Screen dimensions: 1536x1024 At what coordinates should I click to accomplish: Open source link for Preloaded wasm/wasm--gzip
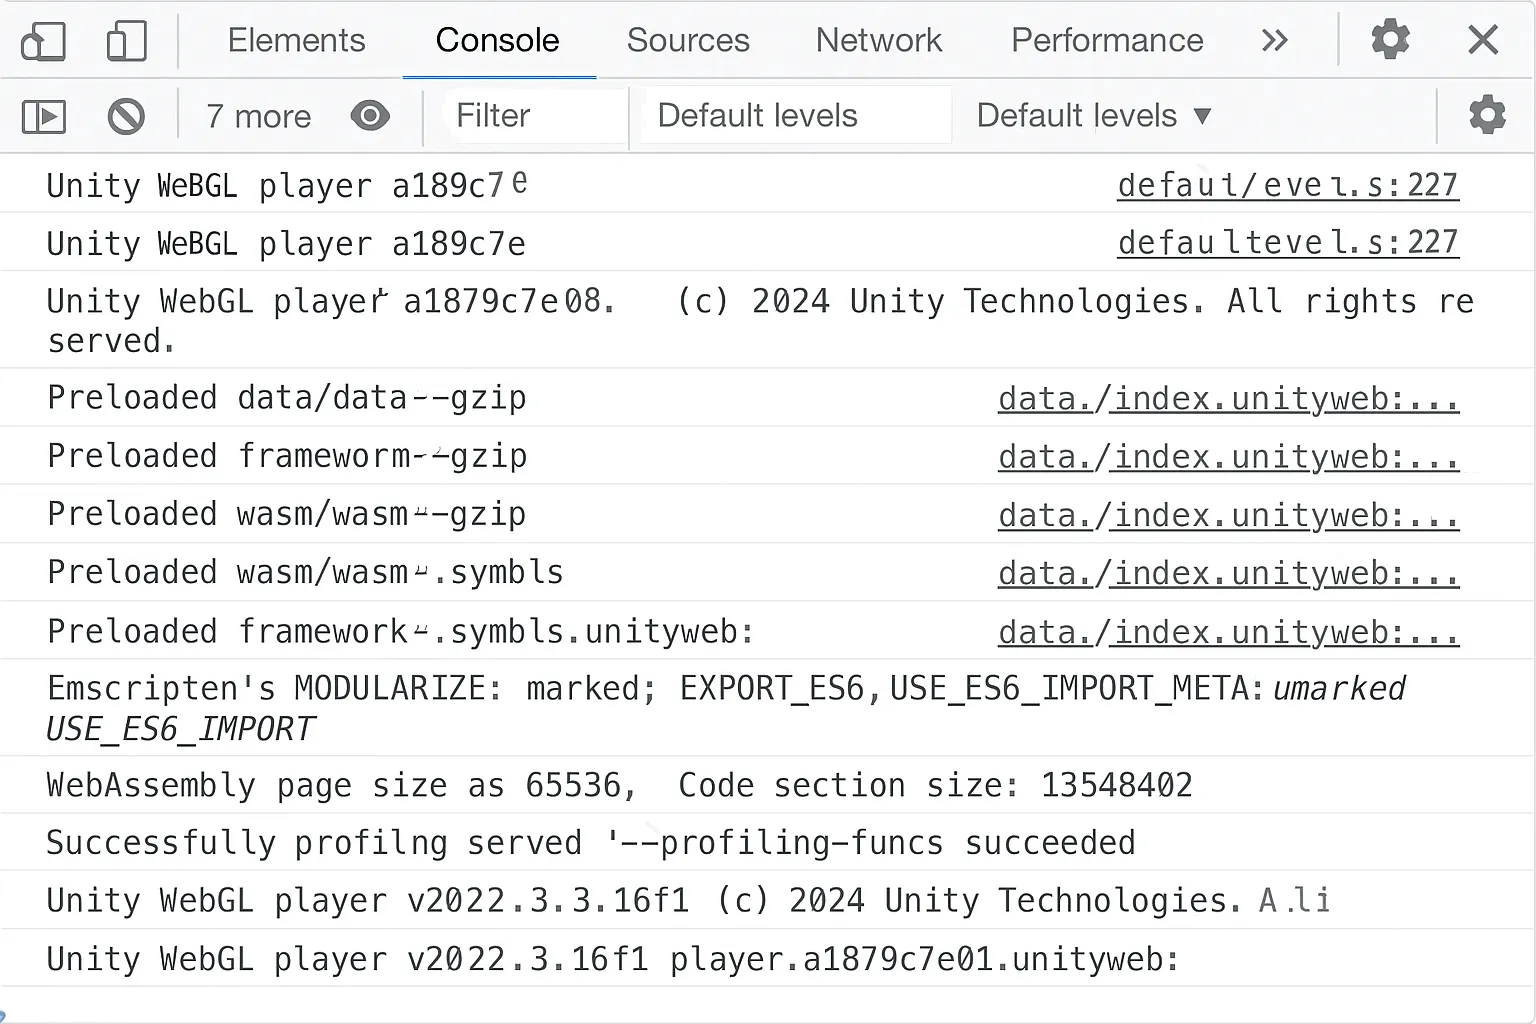1228,515
